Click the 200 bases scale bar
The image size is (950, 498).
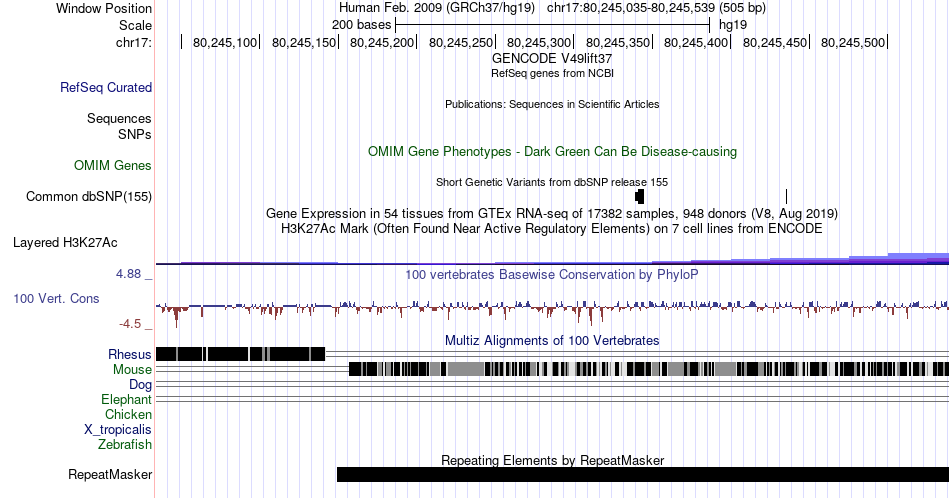(552, 25)
